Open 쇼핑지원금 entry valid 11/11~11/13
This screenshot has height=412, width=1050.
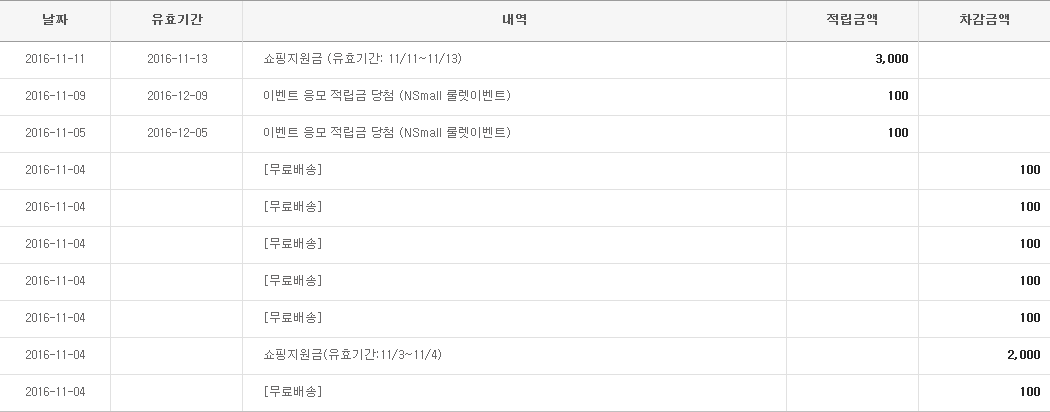click(x=362, y=59)
